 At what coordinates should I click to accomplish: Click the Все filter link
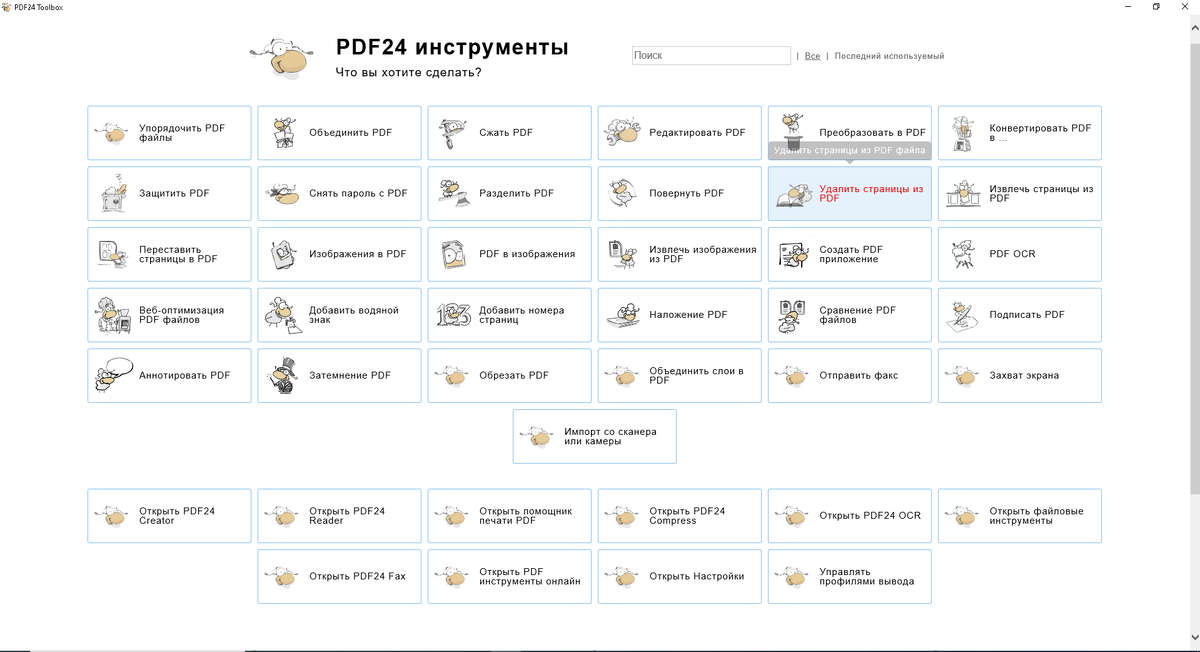812,56
